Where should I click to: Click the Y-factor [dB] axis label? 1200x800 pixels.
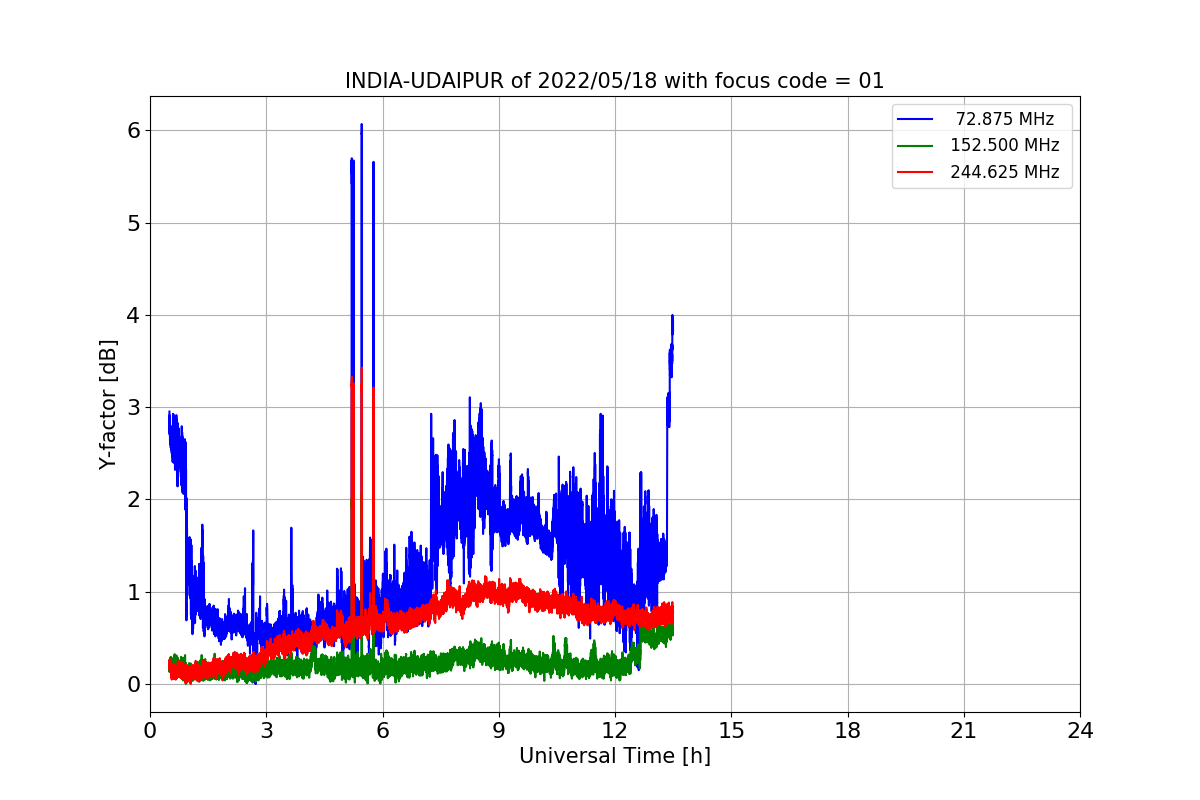pos(108,405)
